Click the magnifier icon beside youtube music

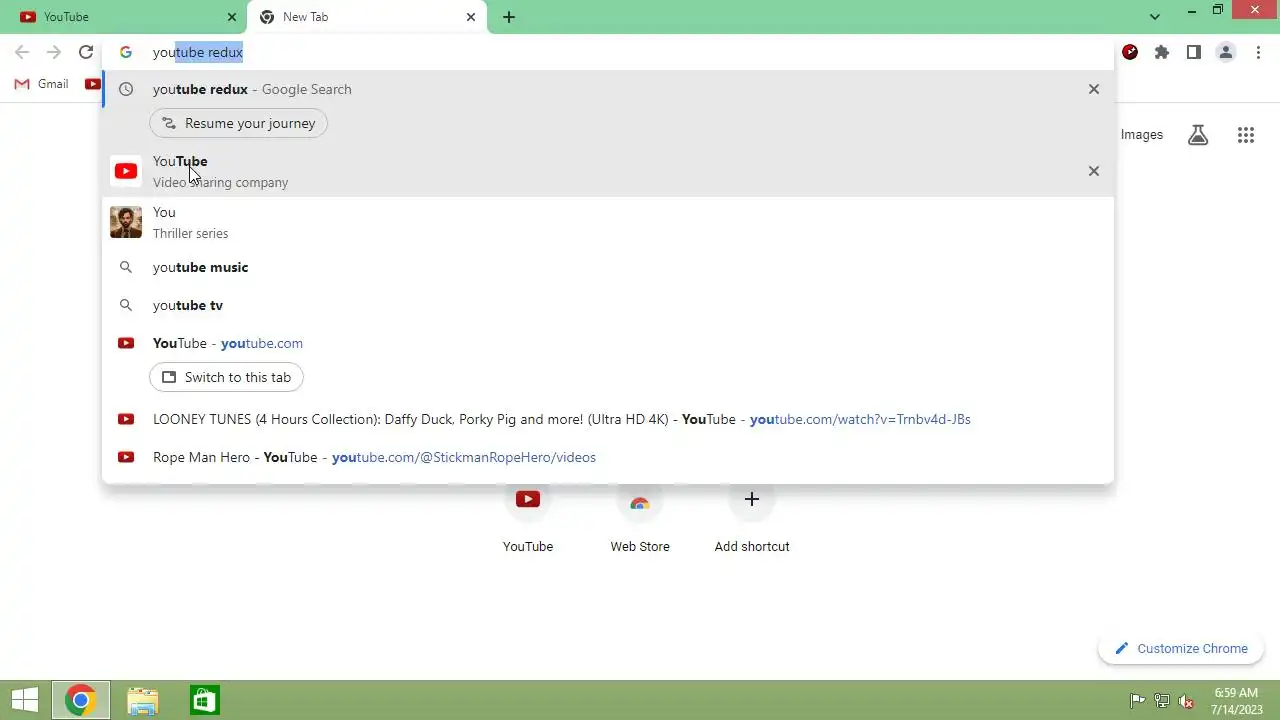point(126,267)
